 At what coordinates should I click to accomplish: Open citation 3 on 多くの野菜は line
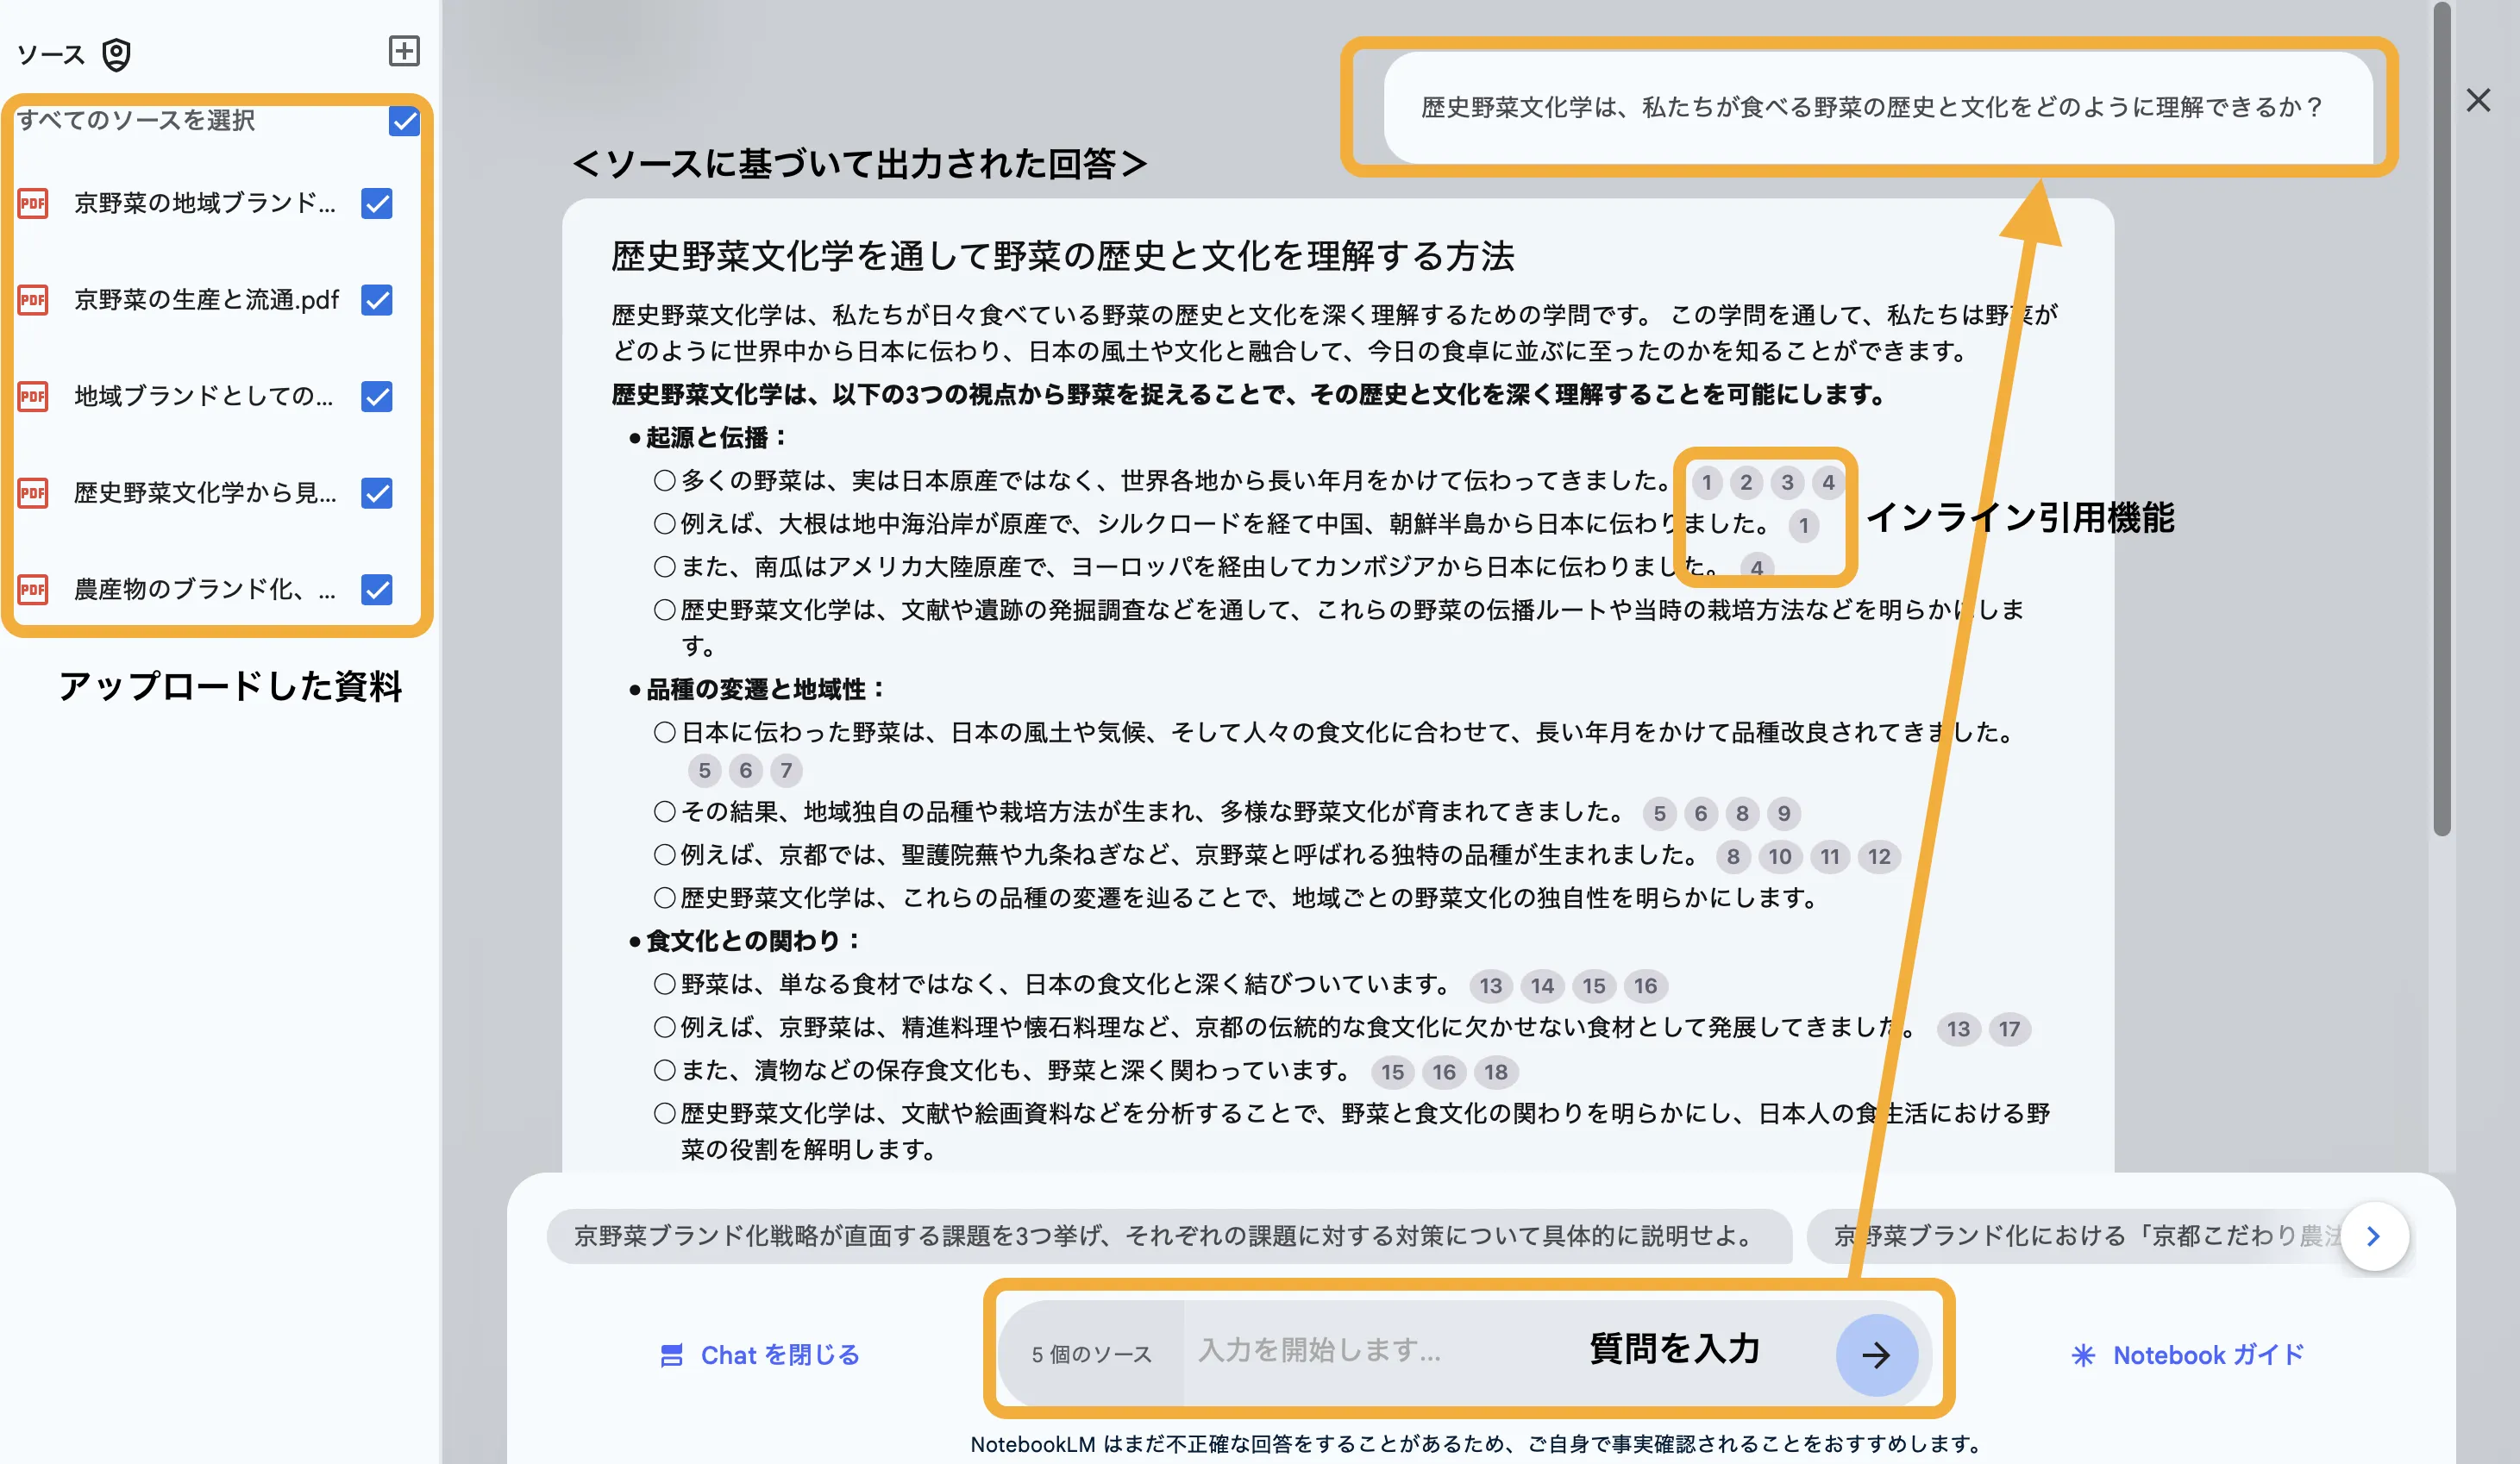(1787, 483)
